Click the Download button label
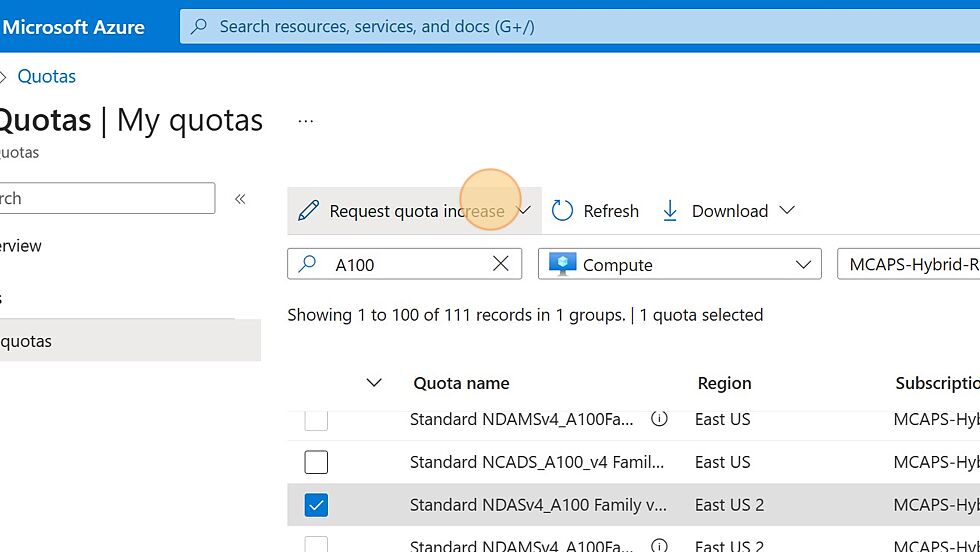 point(729,211)
